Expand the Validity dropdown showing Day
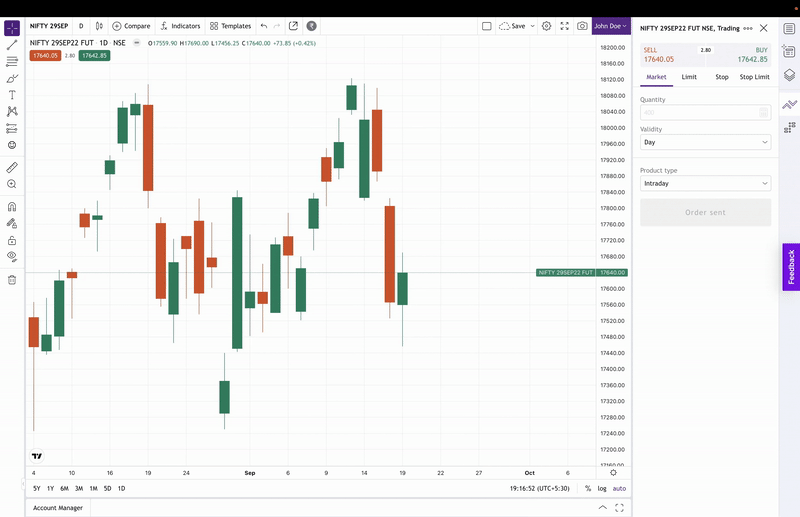The height and width of the screenshot is (517, 800). coord(705,143)
